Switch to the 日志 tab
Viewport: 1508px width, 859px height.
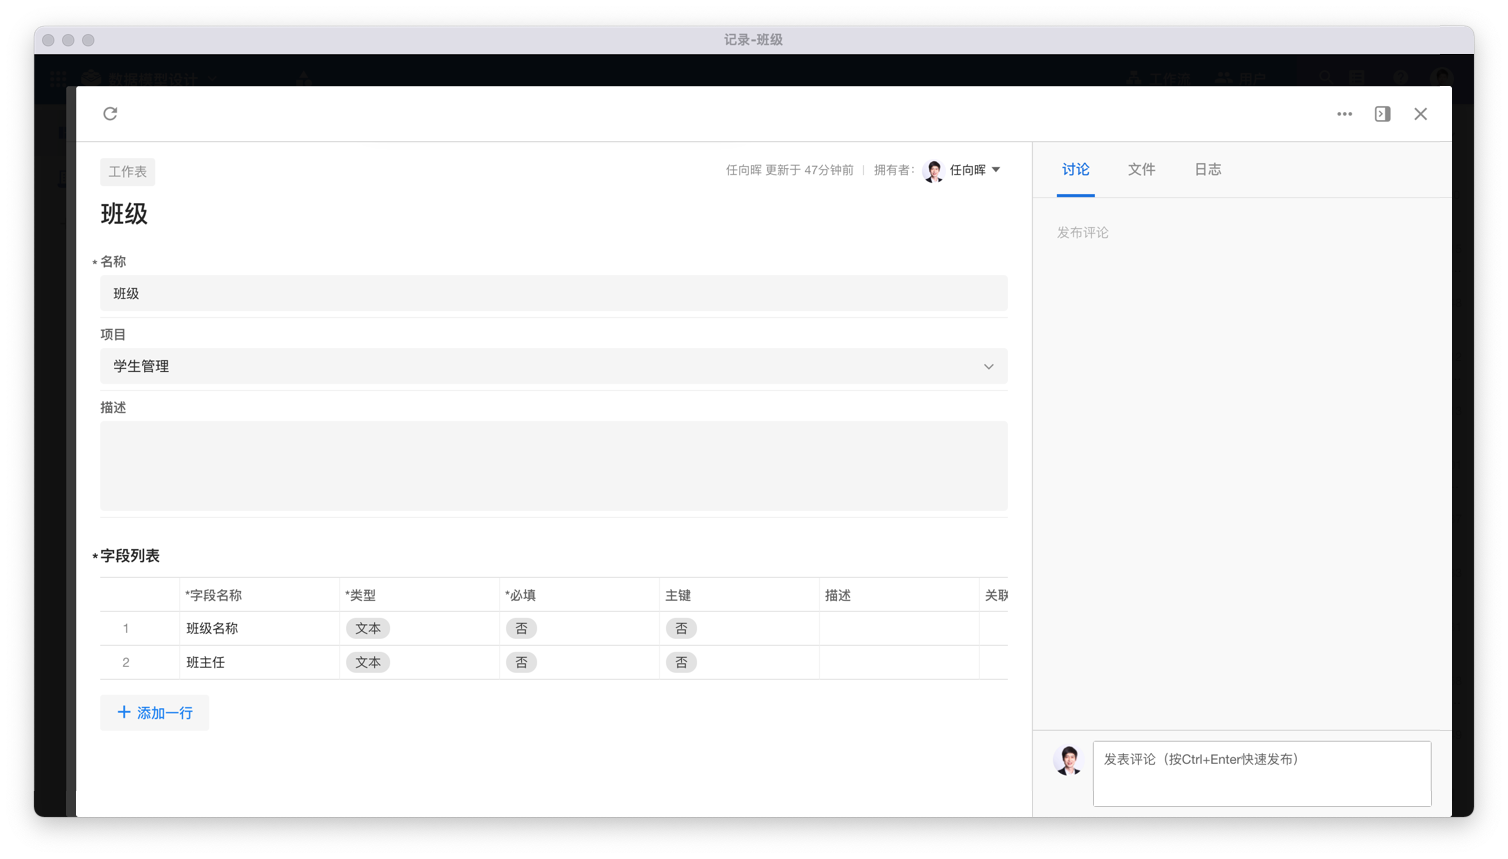[1207, 170]
